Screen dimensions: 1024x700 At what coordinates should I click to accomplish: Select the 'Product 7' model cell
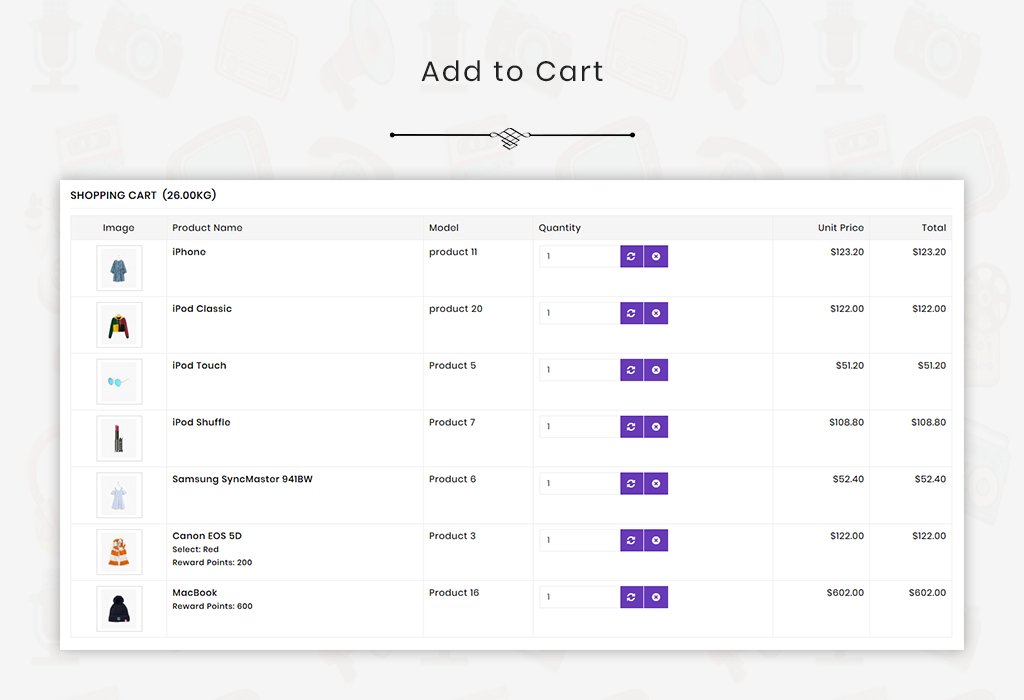(452, 422)
